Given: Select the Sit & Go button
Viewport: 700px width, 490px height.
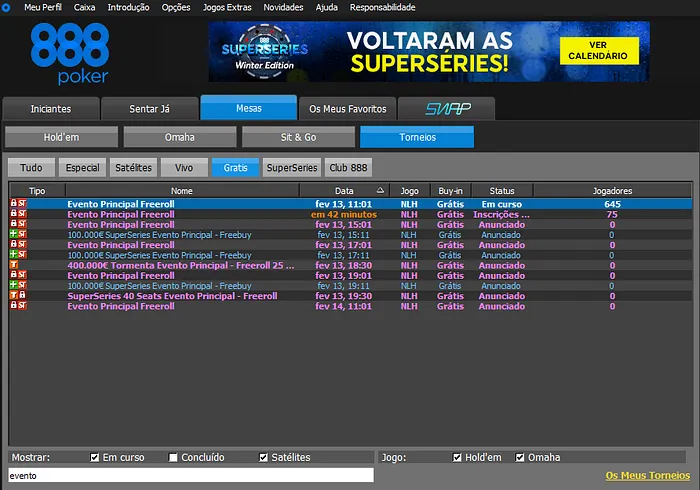Looking at the screenshot, I should 298,137.
